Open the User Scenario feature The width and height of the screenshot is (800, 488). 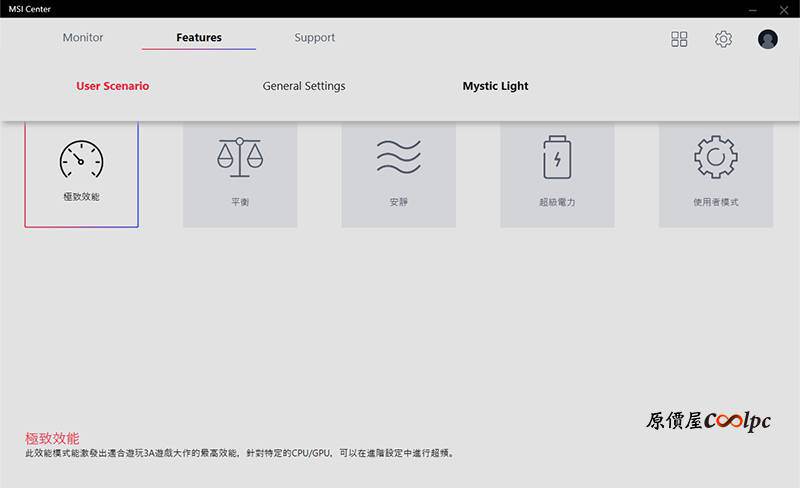[113, 86]
